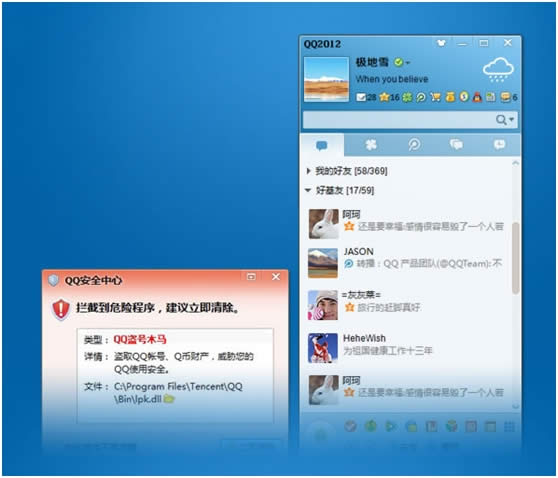Viewport: 558px width, 478px height.
Task: Select the contacts tab with blue speech bubble
Action: coord(322,145)
